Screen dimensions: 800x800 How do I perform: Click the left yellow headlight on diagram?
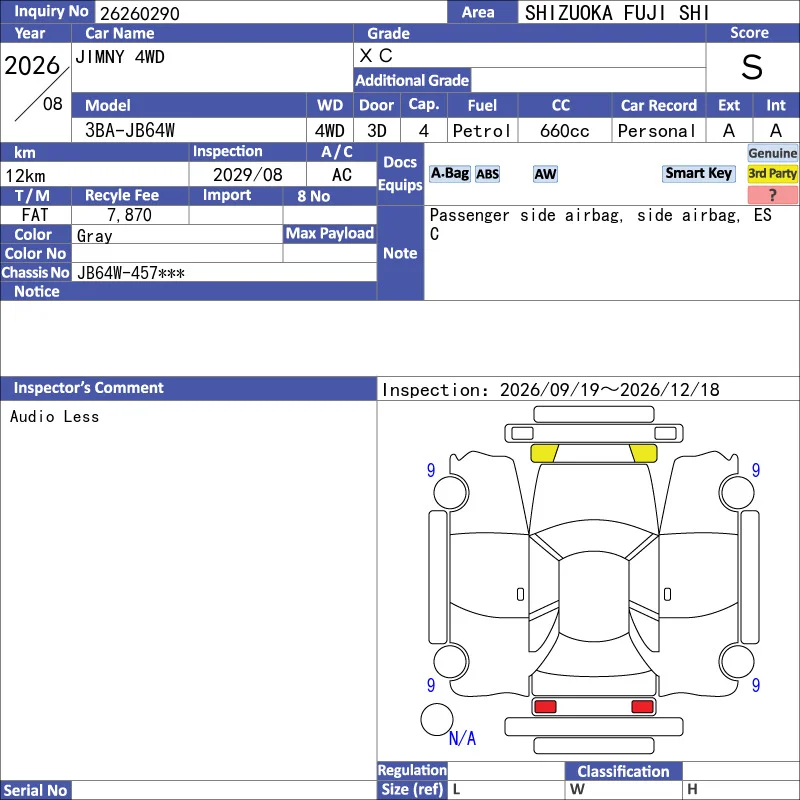click(x=544, y=453)
